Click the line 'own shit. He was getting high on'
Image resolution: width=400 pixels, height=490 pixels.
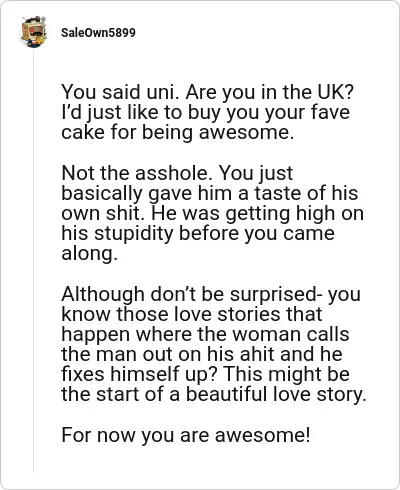point(212,213)
